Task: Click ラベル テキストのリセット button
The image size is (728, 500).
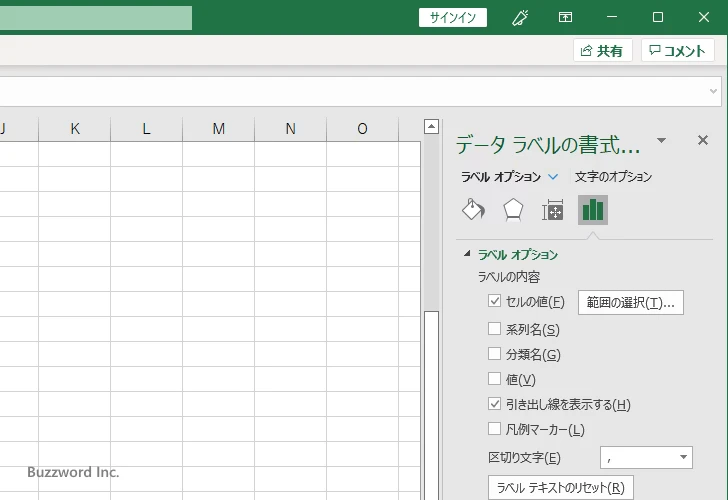Action: [561, 487]
